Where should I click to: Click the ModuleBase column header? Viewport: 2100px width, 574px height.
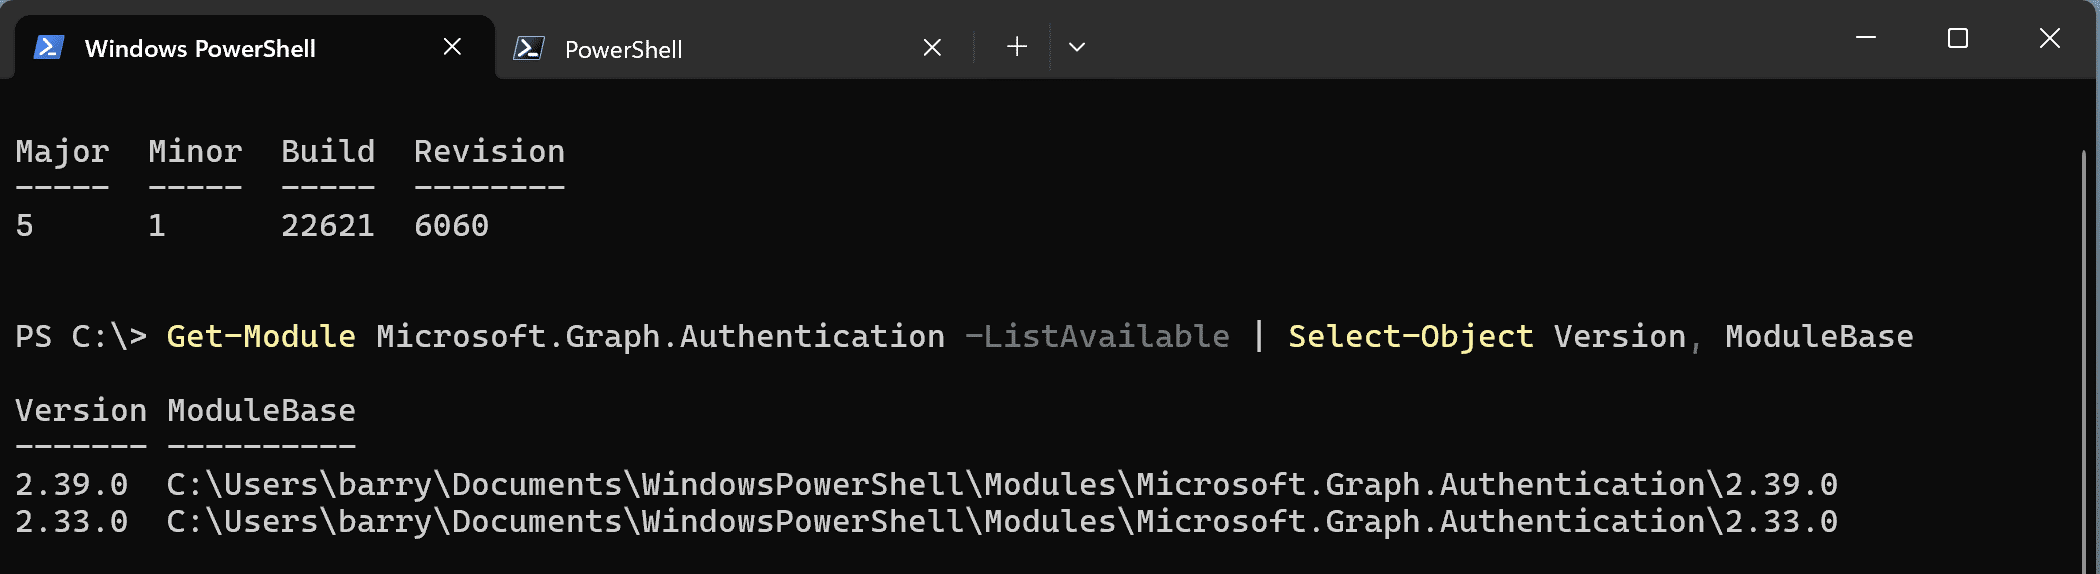(x=261, y=410)
